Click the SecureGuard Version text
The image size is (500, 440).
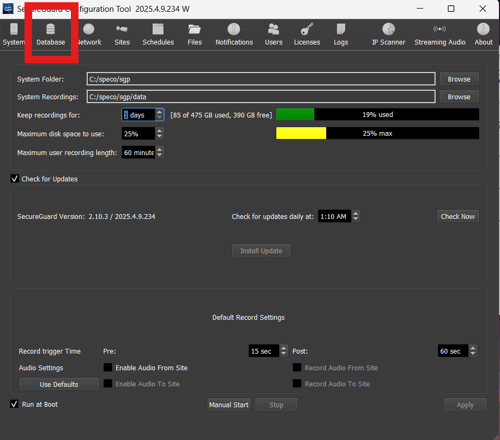tap(86, 216)
